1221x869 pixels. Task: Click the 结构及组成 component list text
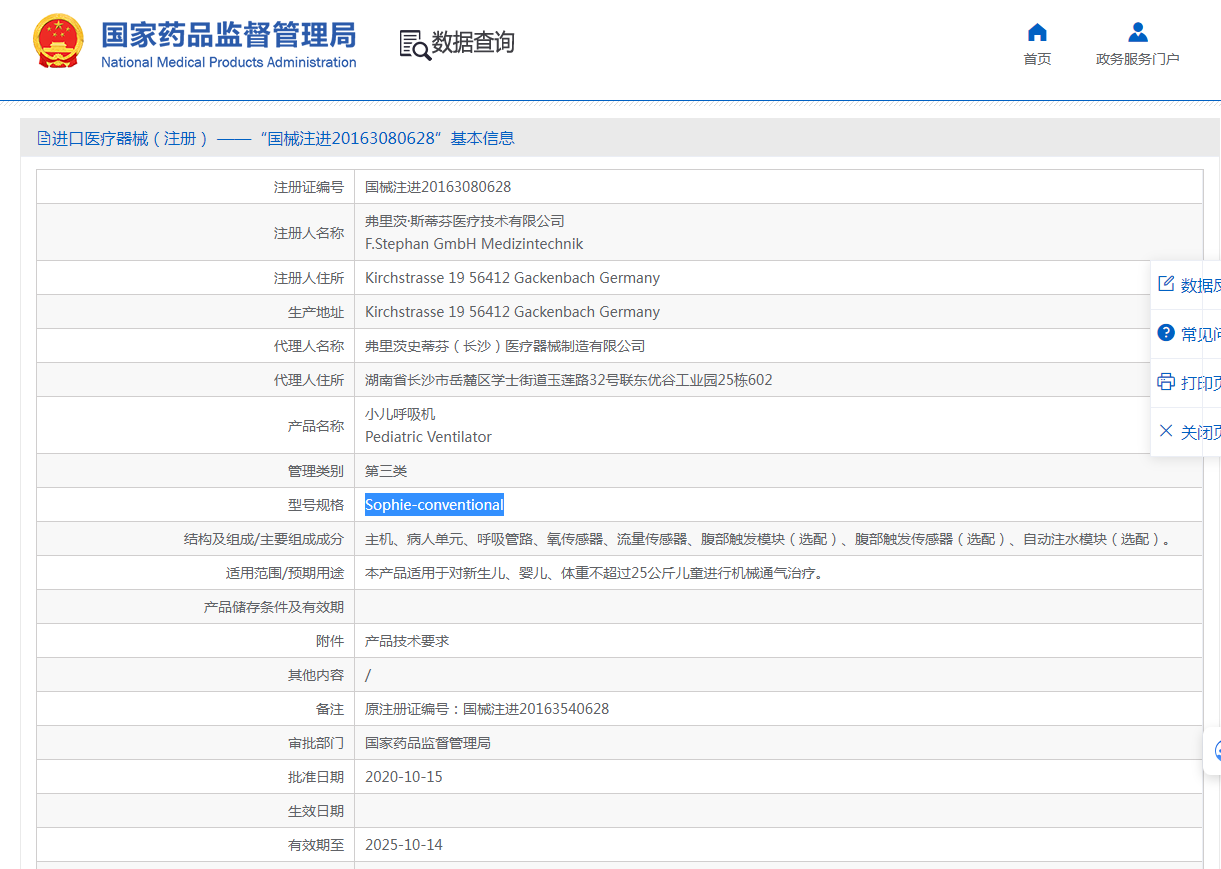(x=768, y=539)
